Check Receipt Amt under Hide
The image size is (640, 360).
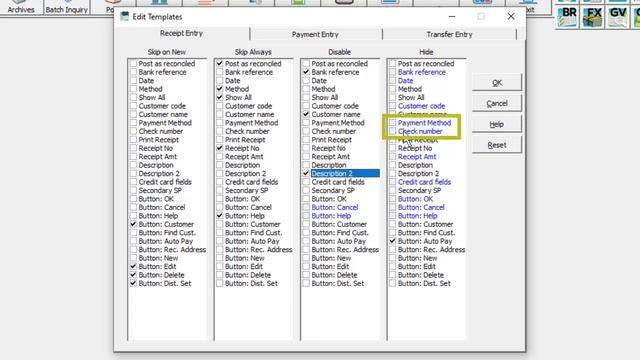point(393,157)
